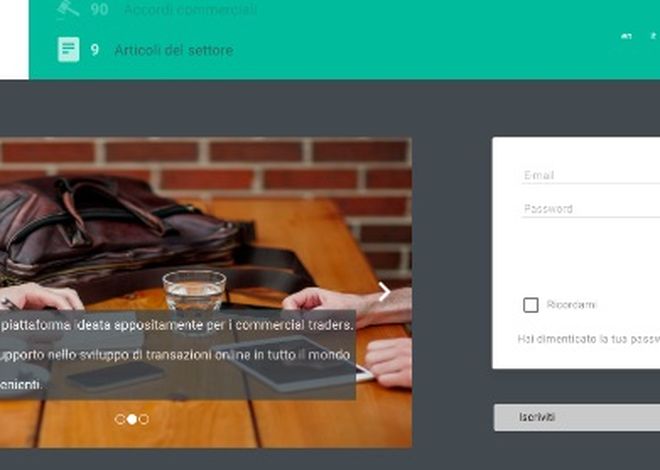Click the number 9 articles counter

pos(95,50)
